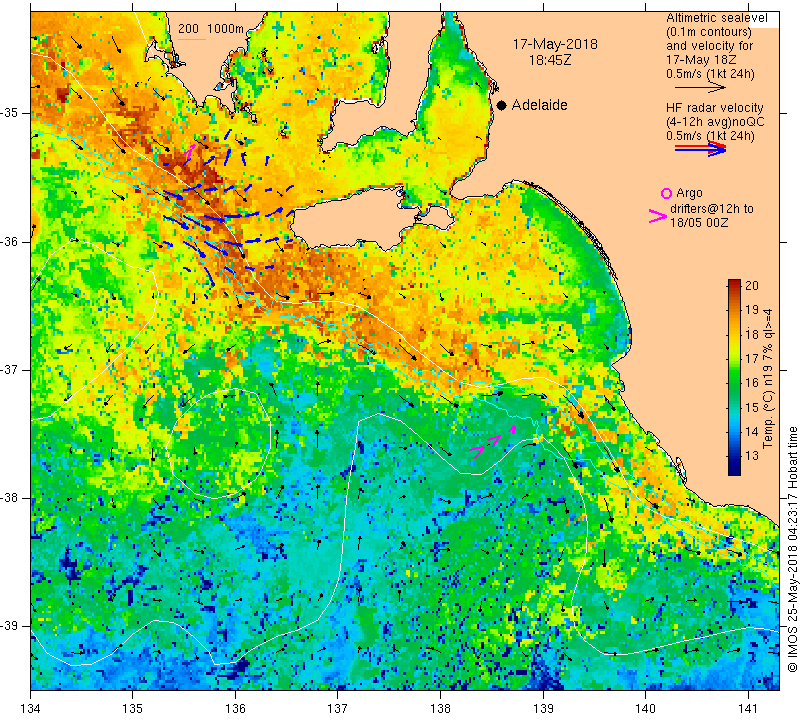Click the '17-May-2018' image date text

click(x=555, y=44)
